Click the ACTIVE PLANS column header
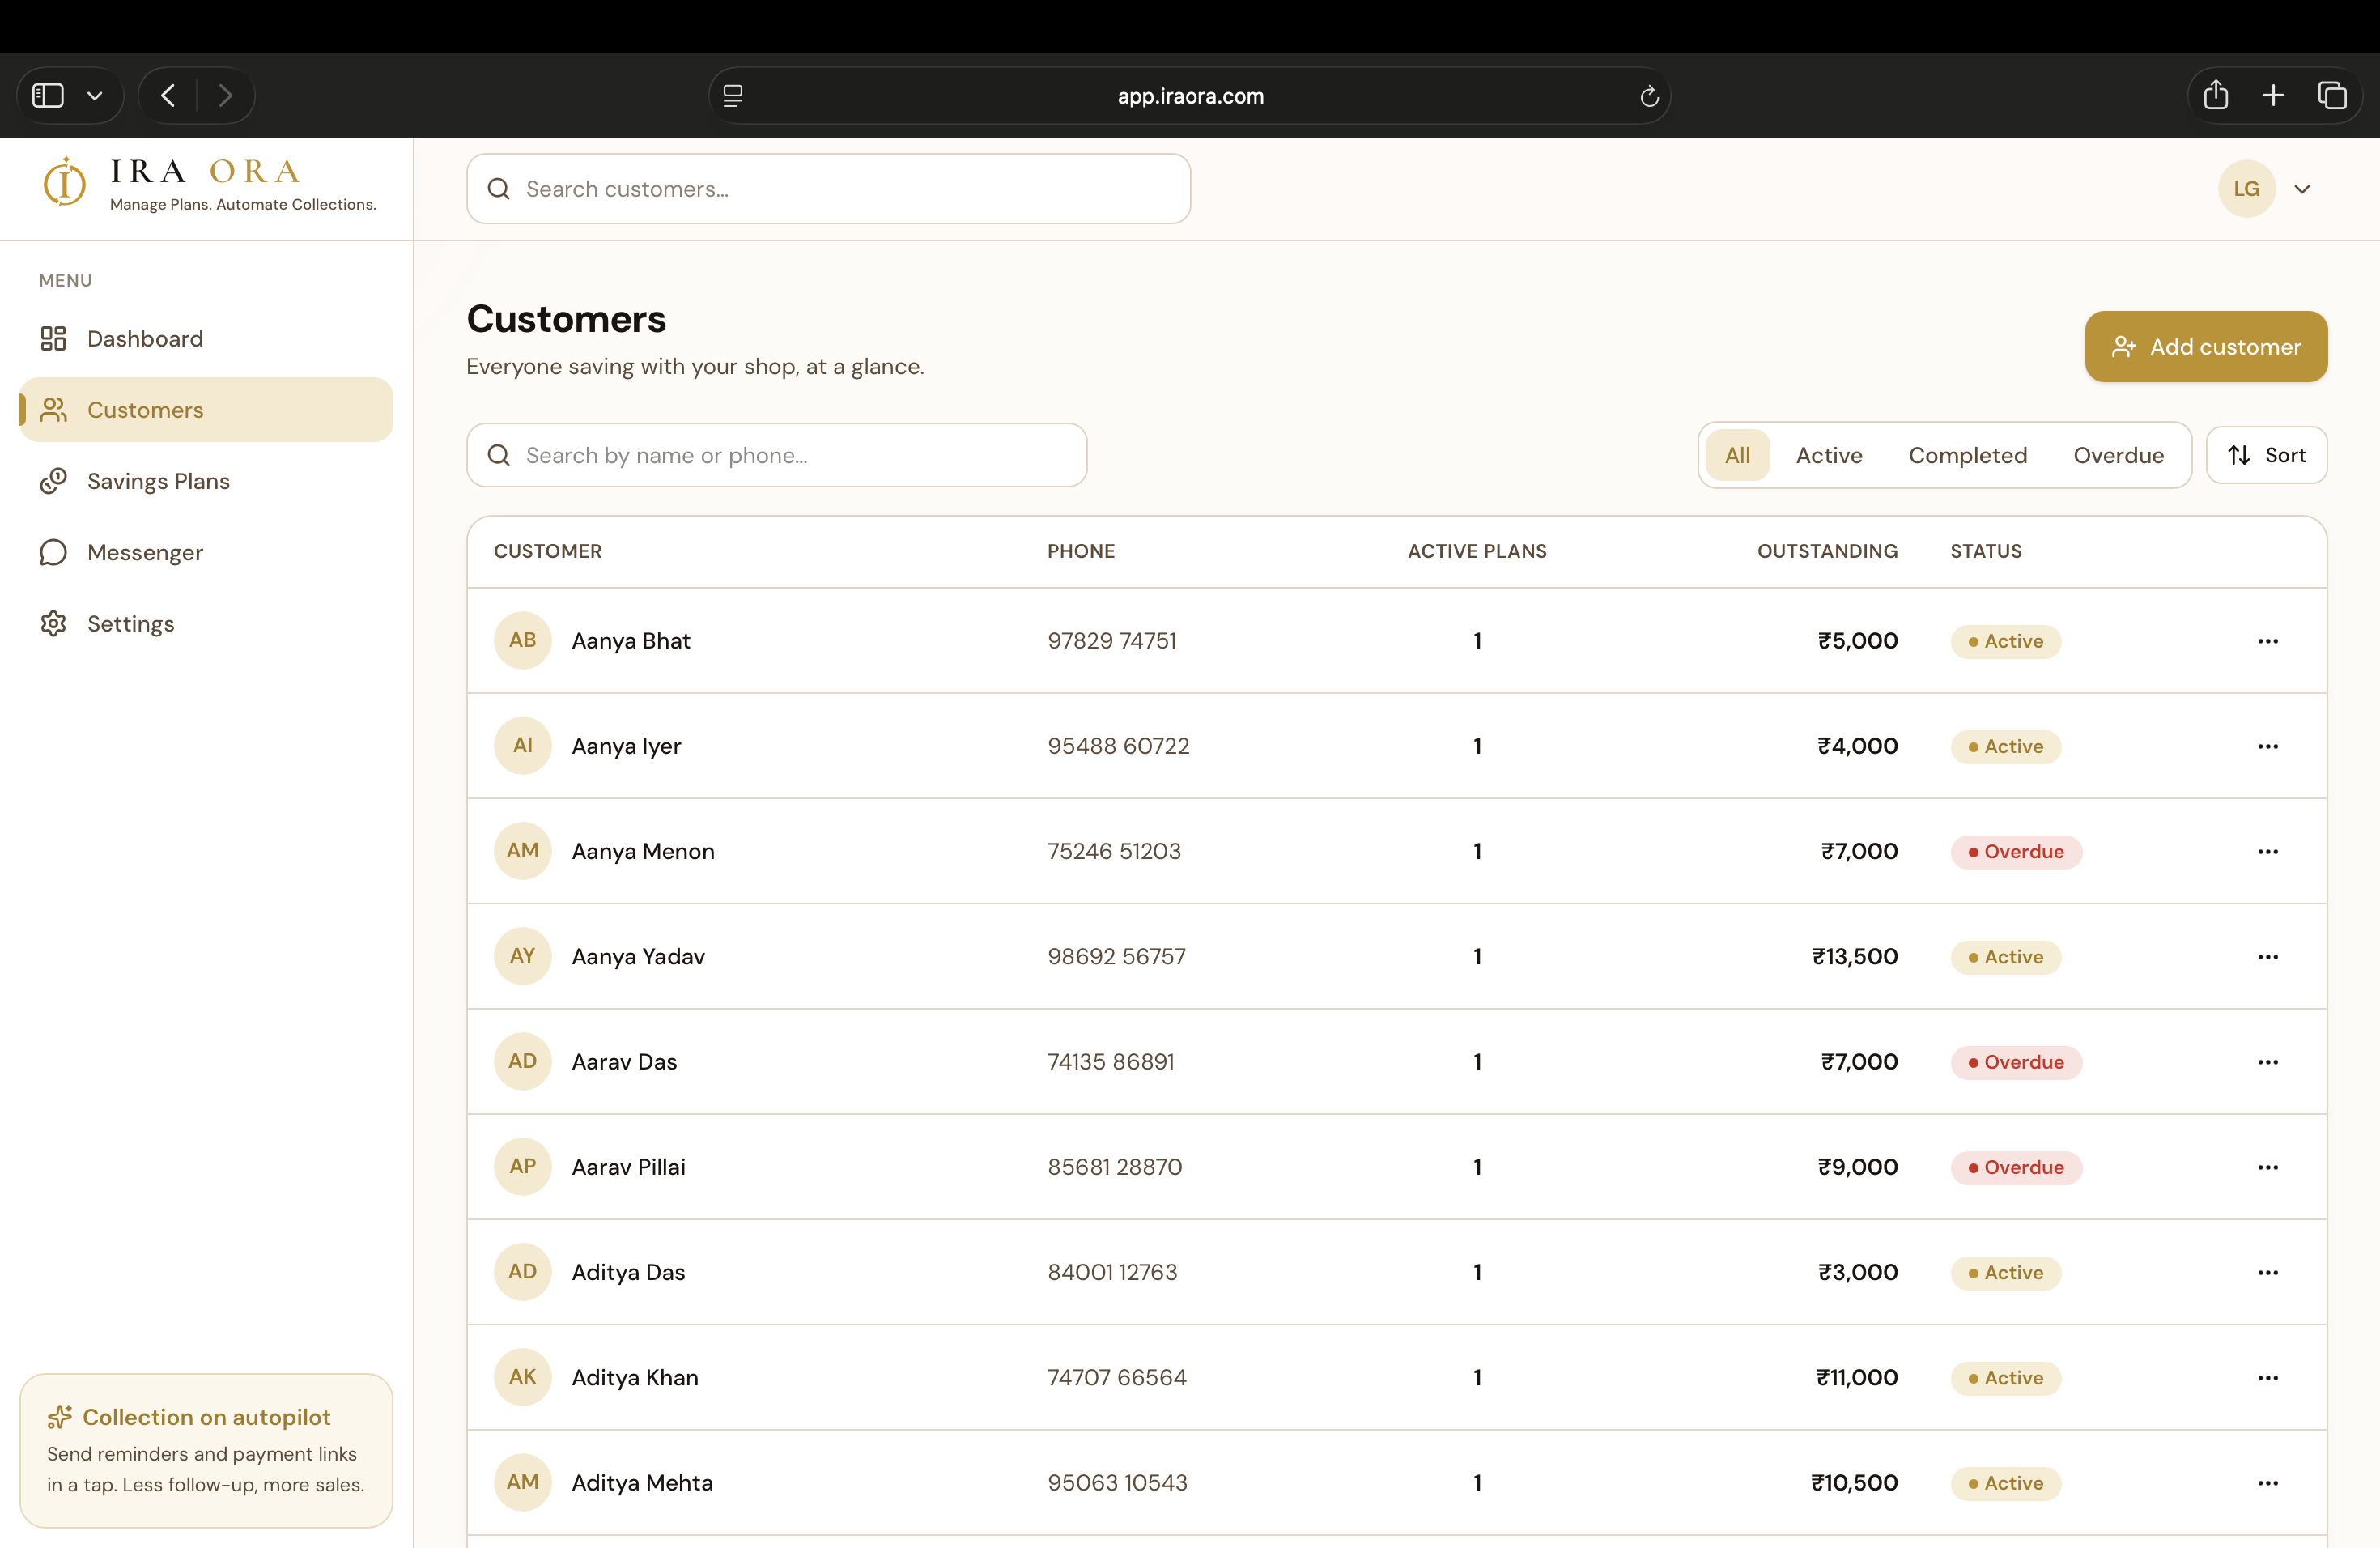This screenshot has width=2380, height=1548. coord(1477,551)
